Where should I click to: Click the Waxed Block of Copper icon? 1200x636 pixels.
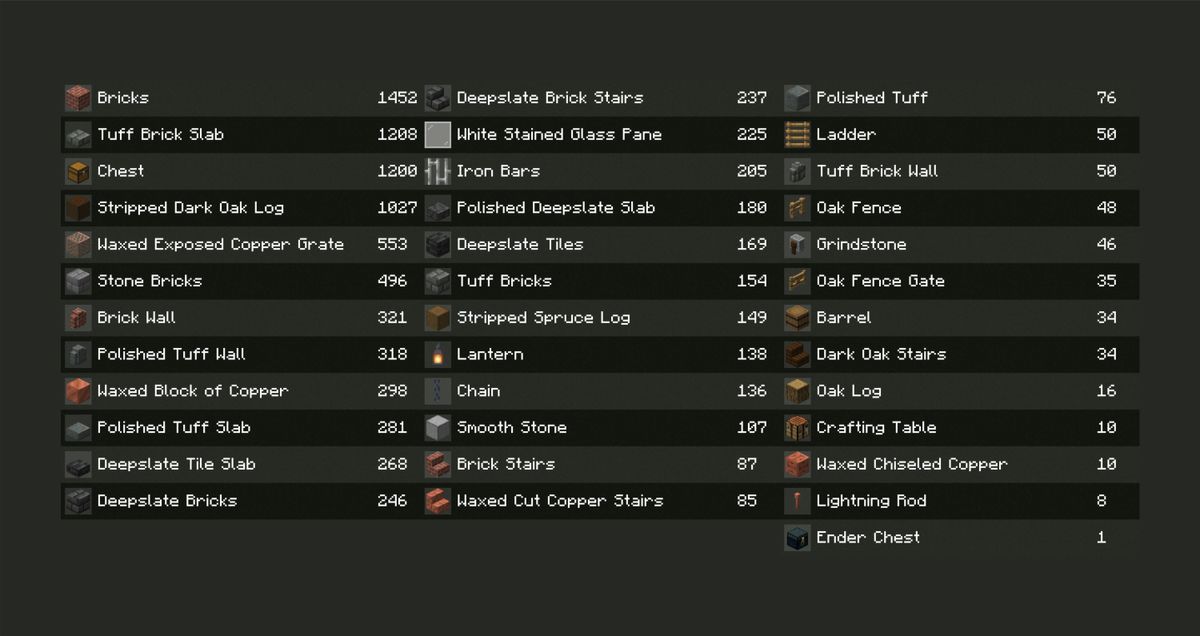(x=78, y=391)
